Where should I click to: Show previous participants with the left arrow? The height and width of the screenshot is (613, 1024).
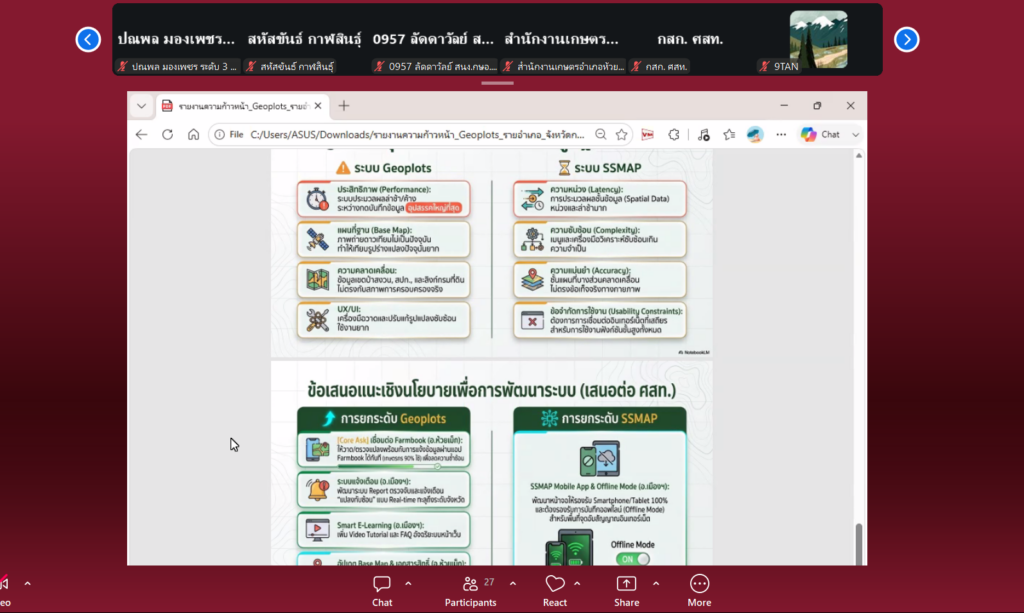click(88, 39)
